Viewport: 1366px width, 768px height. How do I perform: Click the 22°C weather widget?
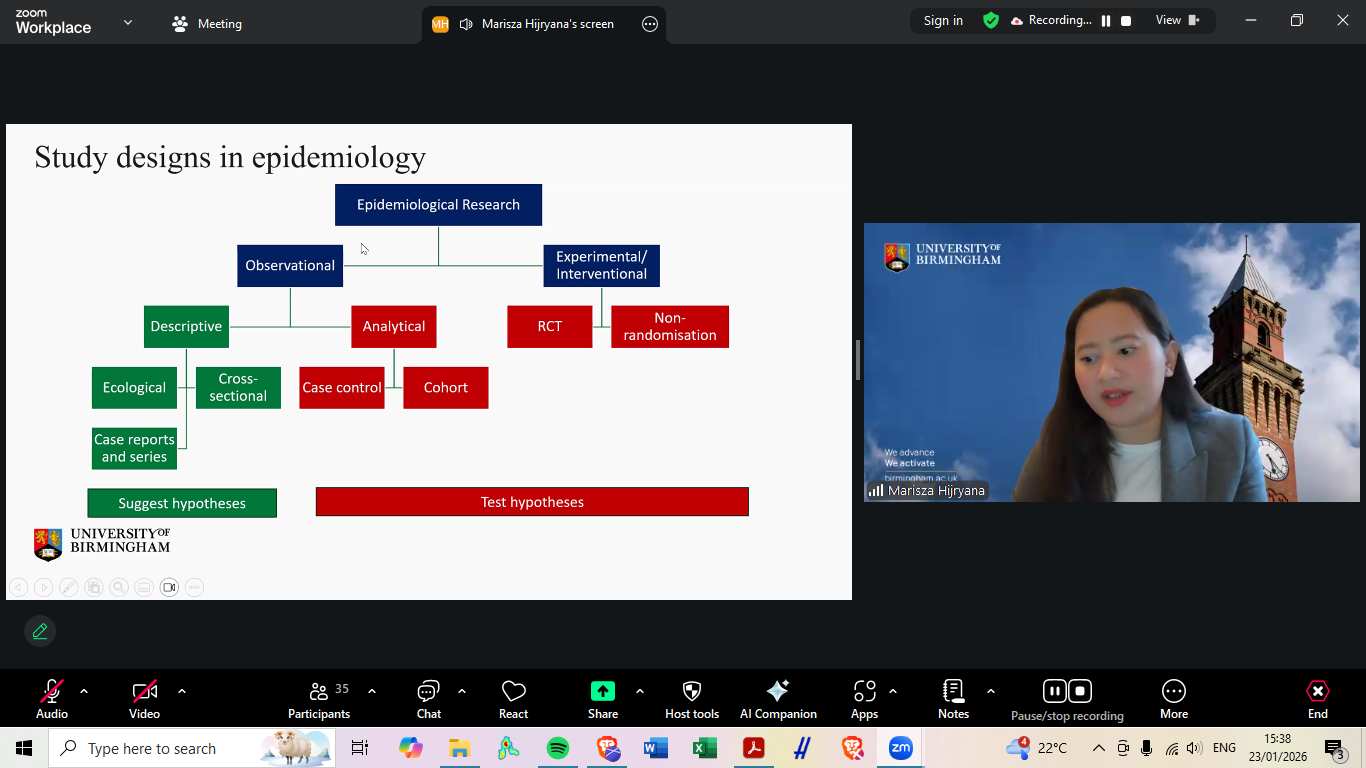point(1036,748)
